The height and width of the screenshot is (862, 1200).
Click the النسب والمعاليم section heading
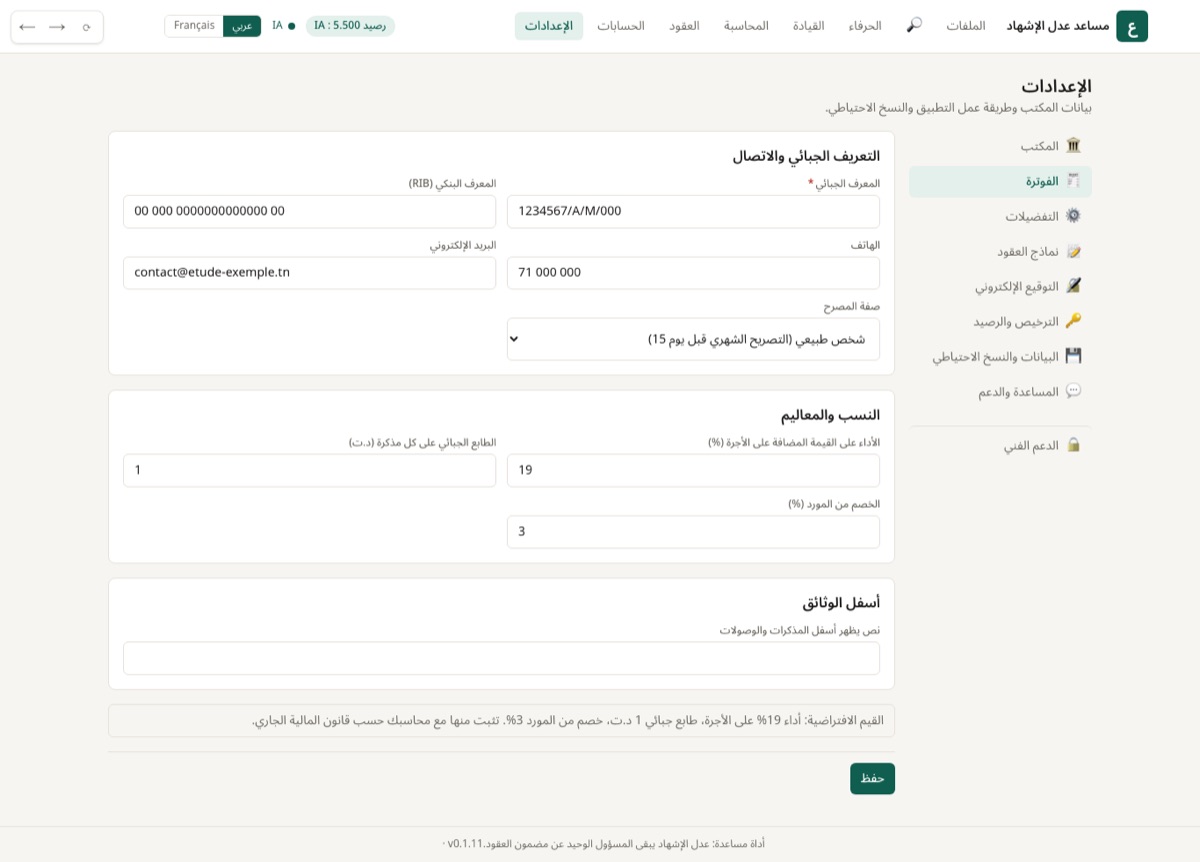pyautogui.click(x=830, y=415)
